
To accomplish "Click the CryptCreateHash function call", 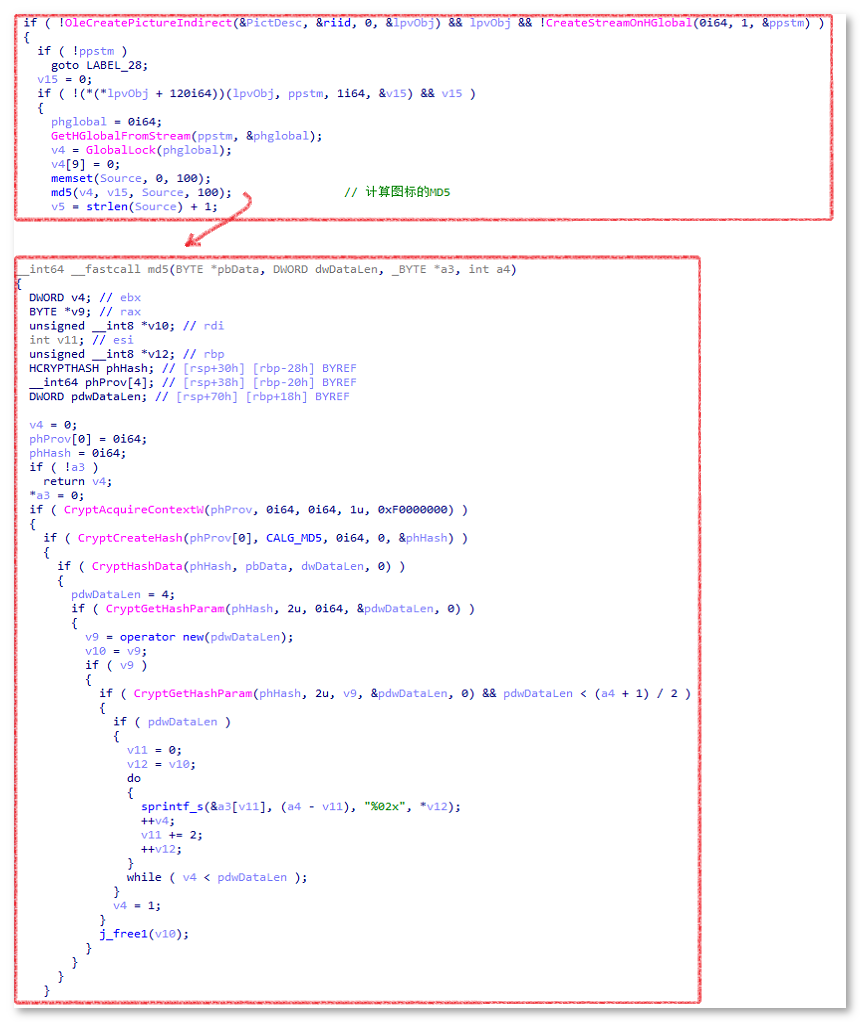I will click(130, 538).
